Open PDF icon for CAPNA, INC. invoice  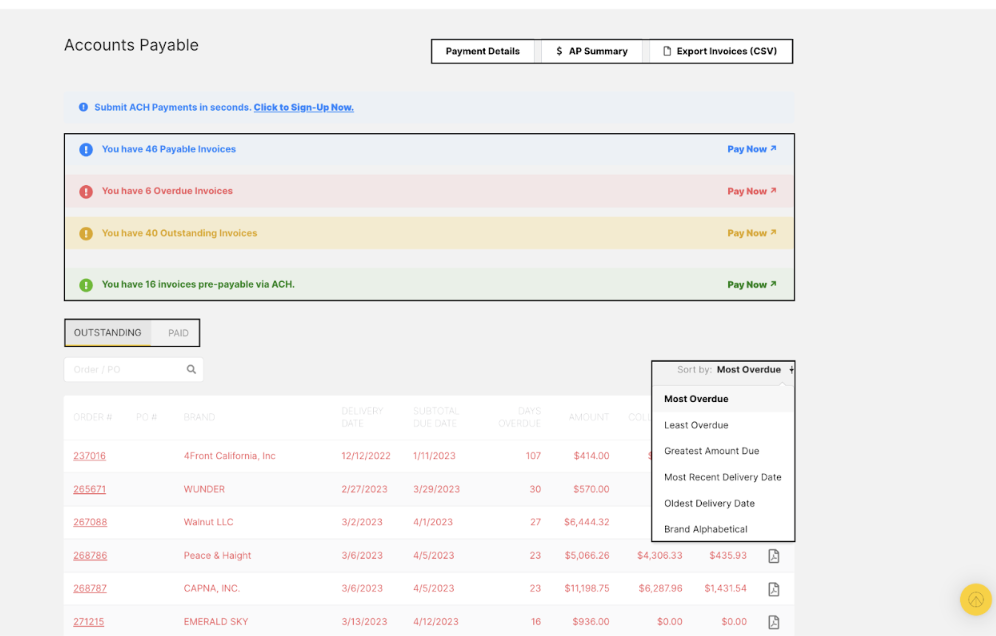(773, 589)
